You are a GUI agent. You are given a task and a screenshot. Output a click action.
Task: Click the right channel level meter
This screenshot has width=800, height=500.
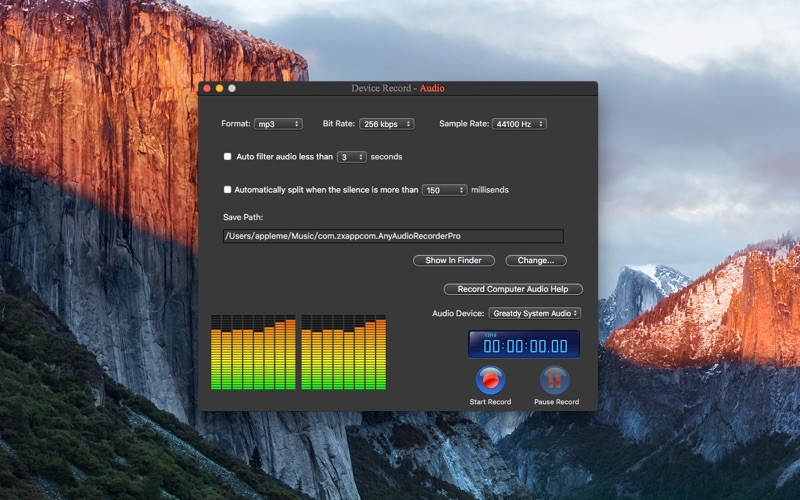coord(343,353)
